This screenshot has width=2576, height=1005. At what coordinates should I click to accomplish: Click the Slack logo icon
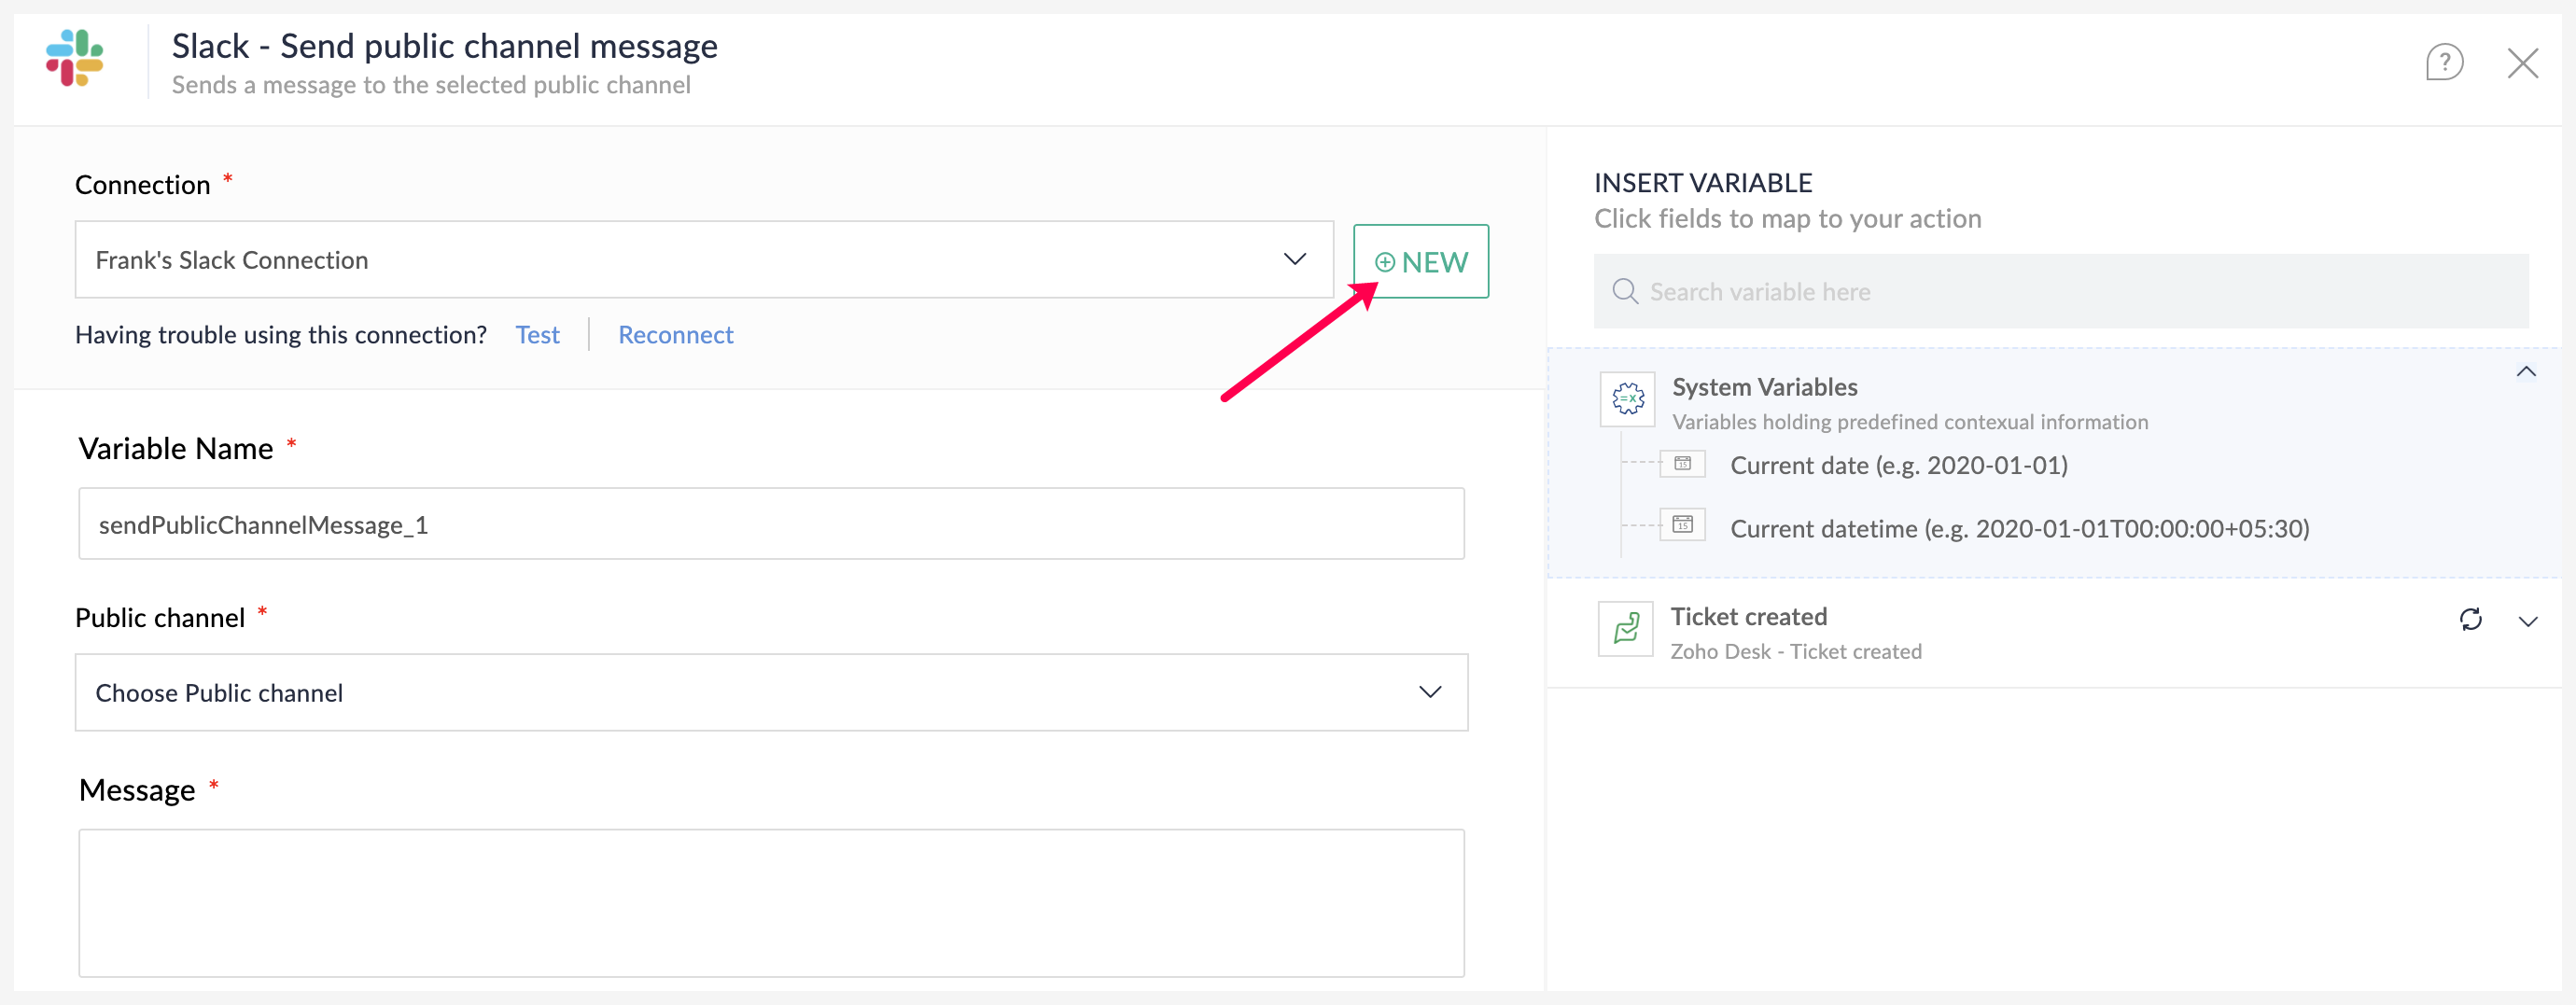(x=74, y=58)
